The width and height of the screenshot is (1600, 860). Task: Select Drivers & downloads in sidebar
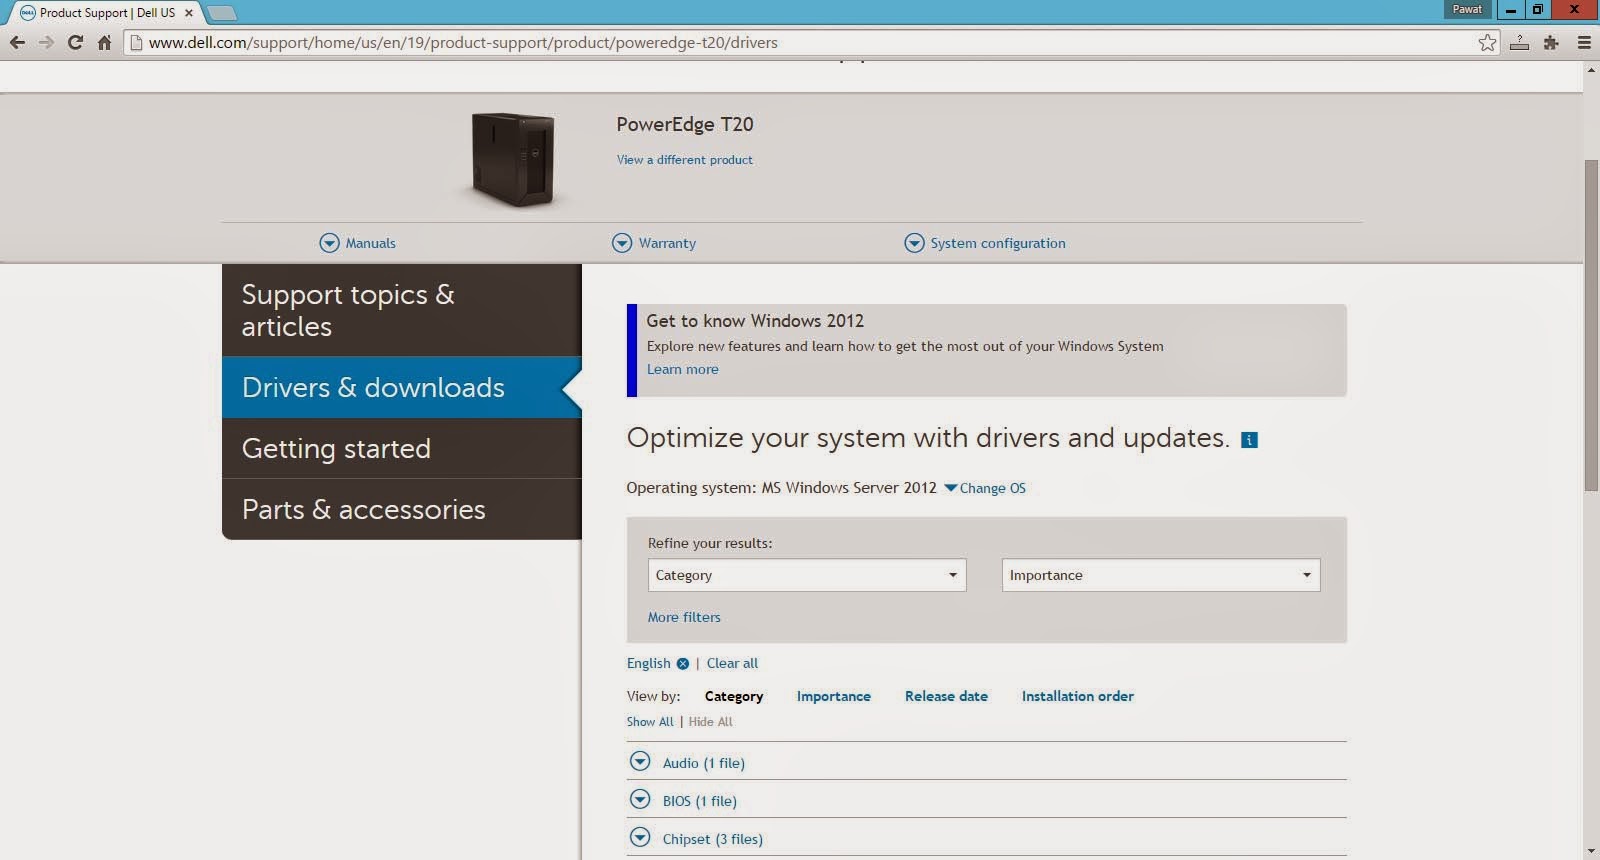pos(402,387)
